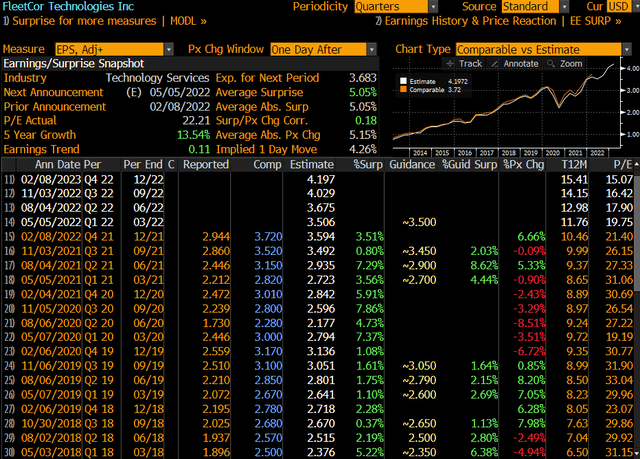Click the %Guid Surp column header
The width and height of the screenshot is (640, 459).
(469, 165)
